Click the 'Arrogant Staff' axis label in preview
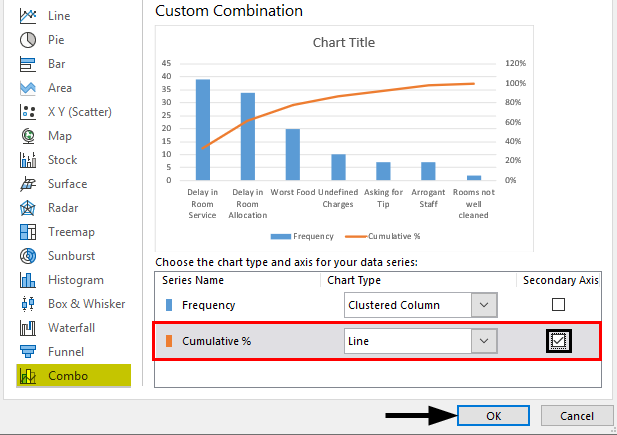 click(x=428, y=198)
